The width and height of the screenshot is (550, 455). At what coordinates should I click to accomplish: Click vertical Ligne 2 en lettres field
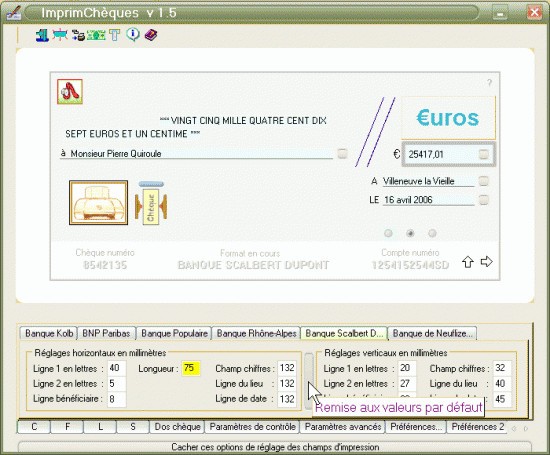click(x=407, y=383)
